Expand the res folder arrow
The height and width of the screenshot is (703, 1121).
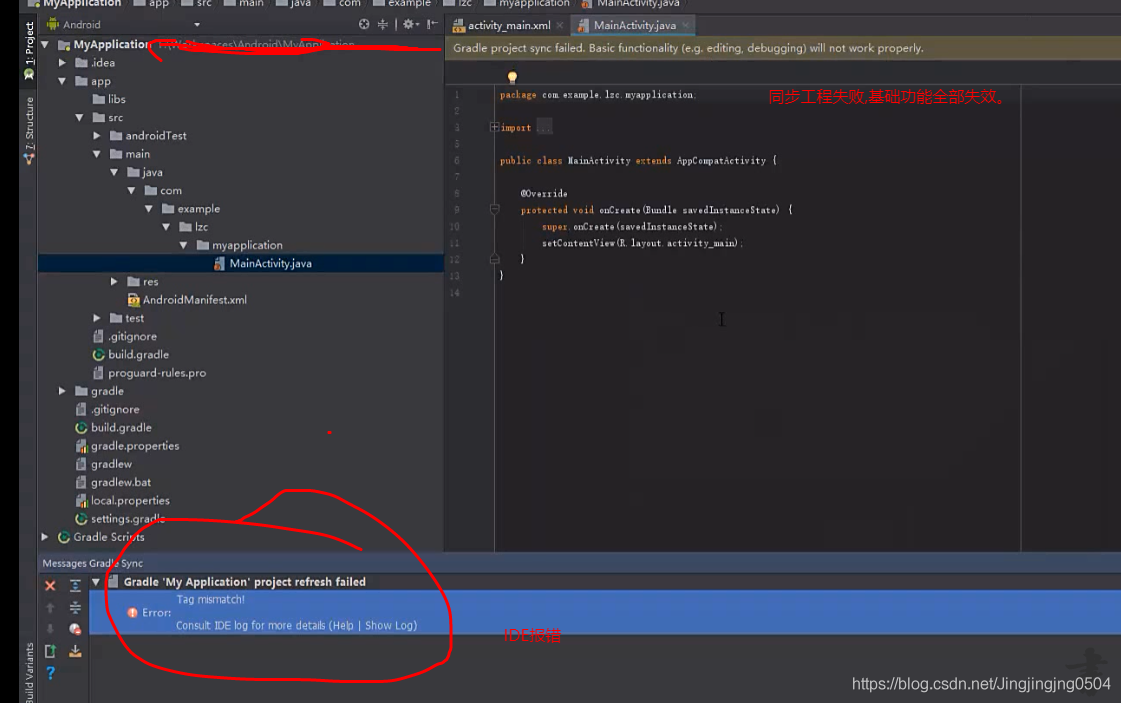tap(114, 282)
